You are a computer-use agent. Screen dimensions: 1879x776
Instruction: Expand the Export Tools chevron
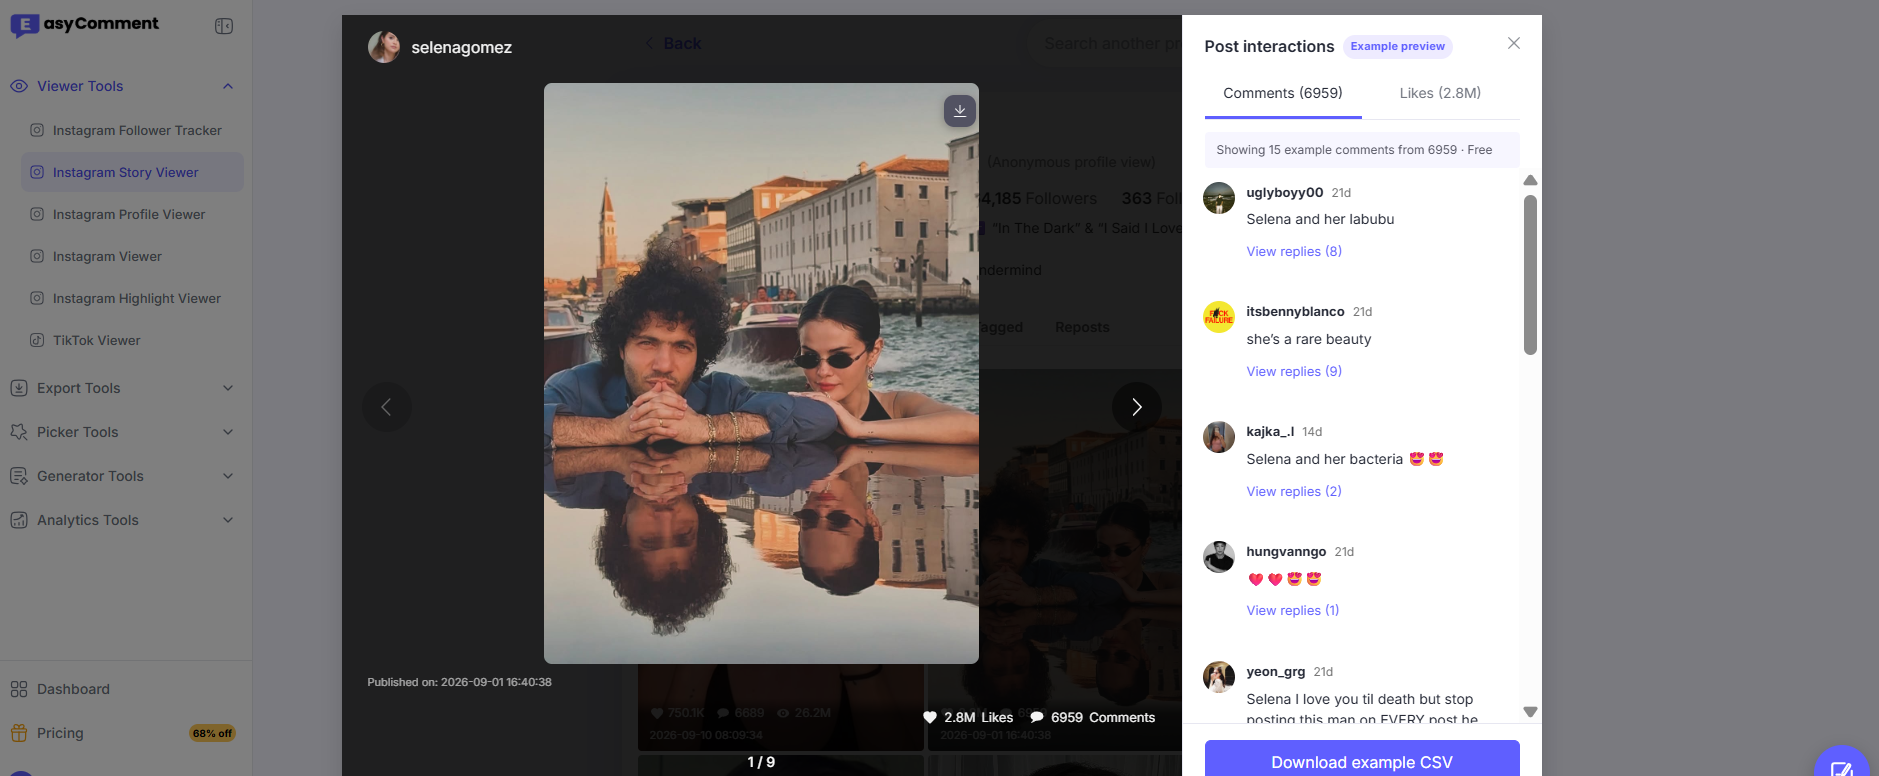[228, 388]
